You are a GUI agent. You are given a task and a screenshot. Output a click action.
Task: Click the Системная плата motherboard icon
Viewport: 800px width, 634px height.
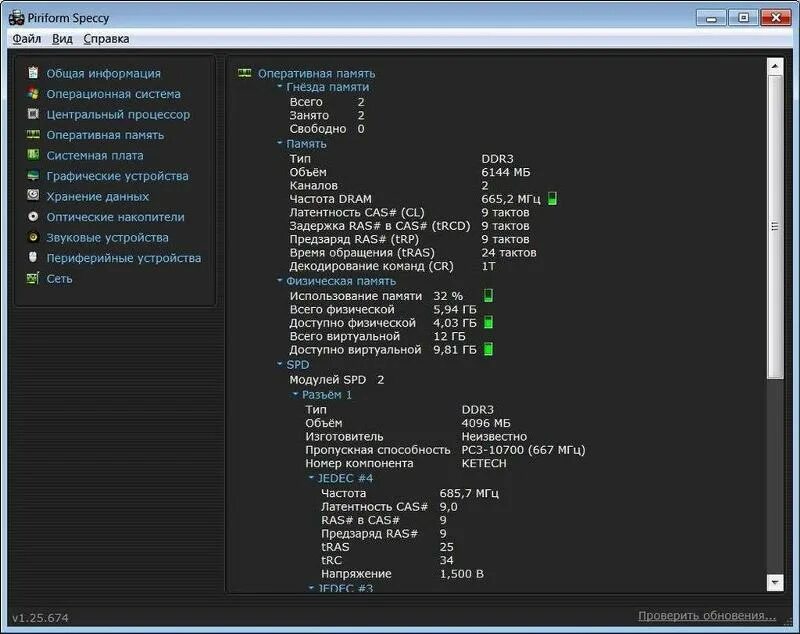pos(33,155)
